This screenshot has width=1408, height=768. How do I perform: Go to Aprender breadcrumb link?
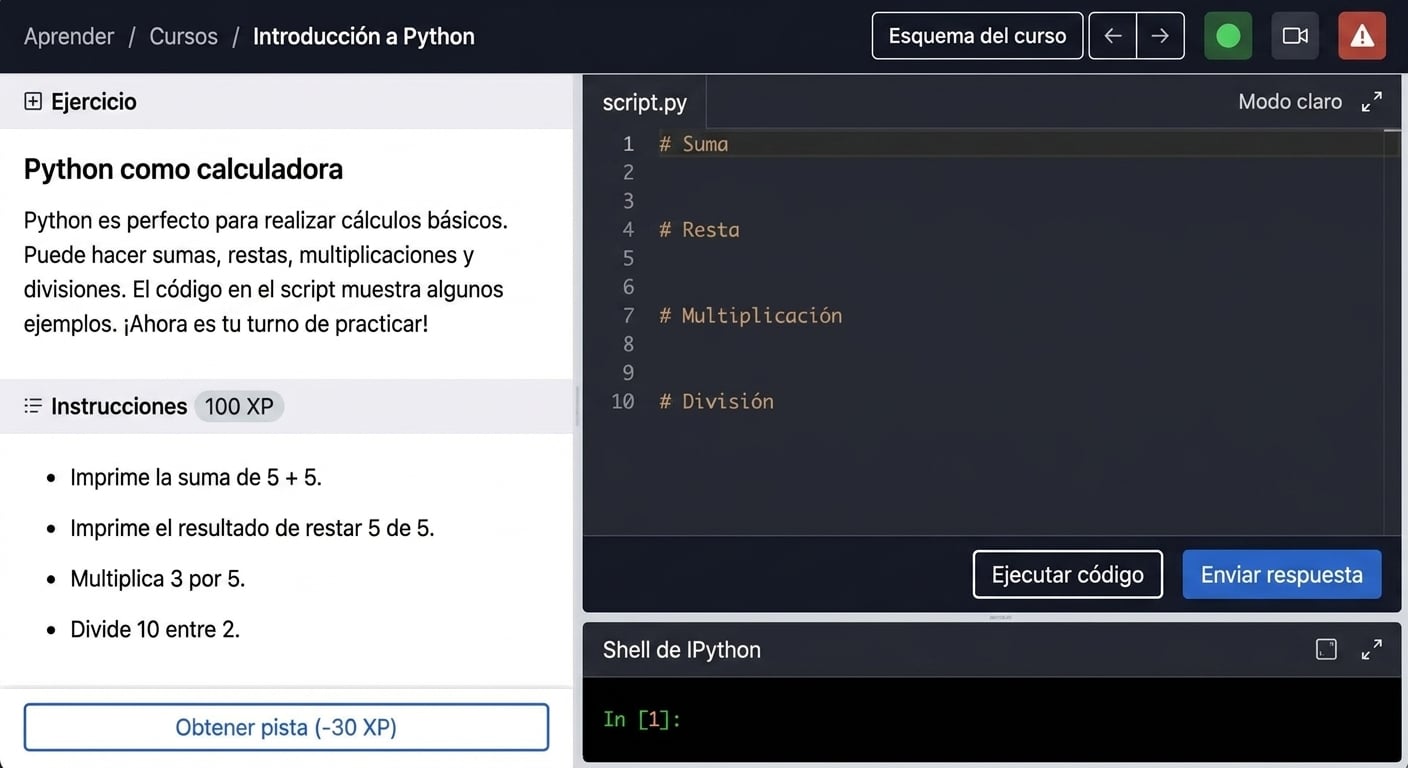(69, 36)
